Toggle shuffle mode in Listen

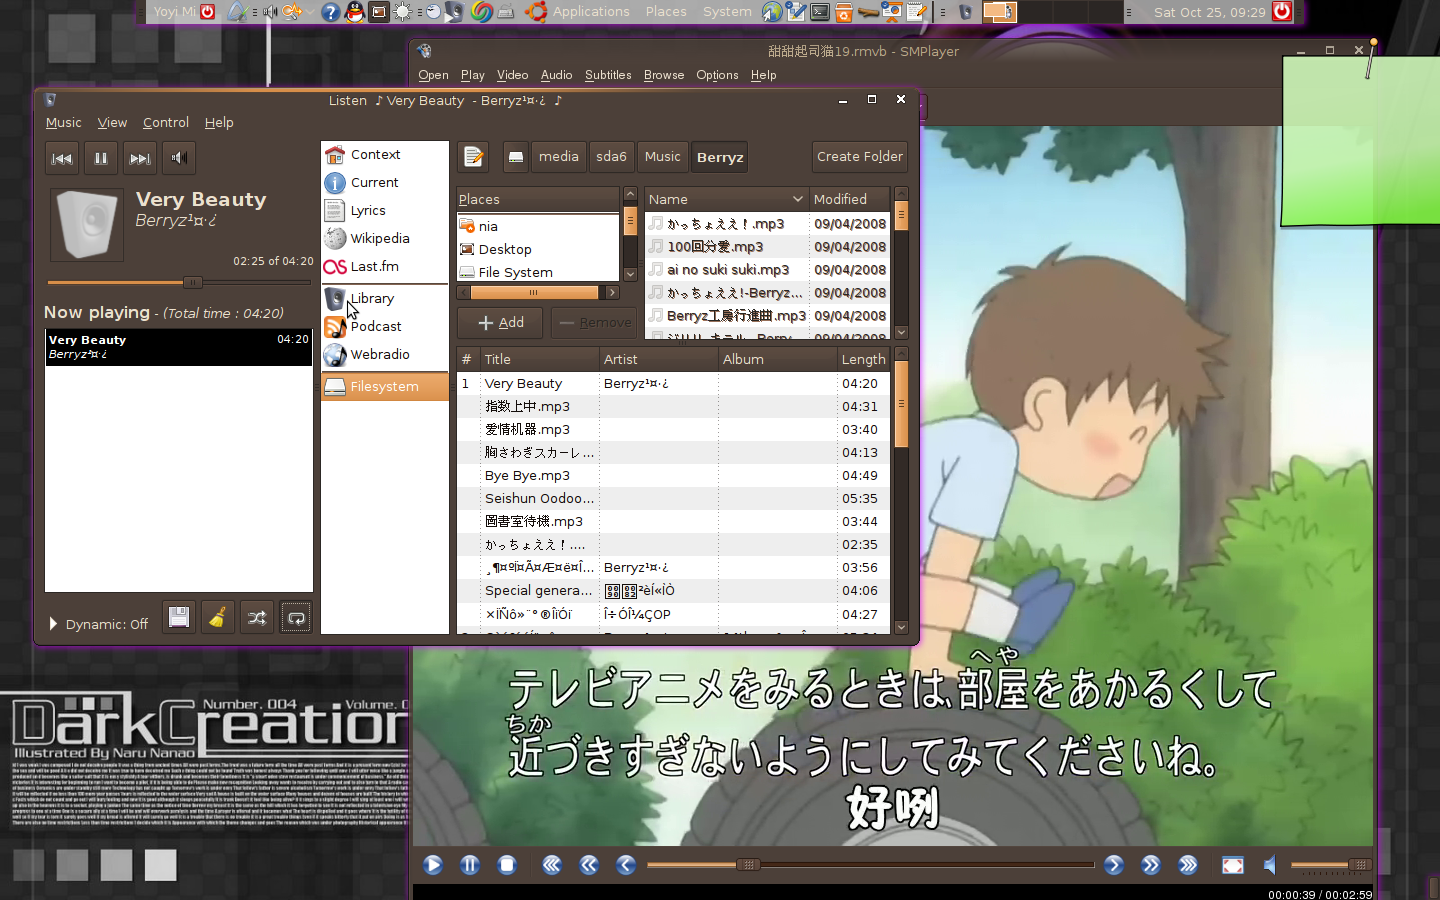click(x=257, y=618)
